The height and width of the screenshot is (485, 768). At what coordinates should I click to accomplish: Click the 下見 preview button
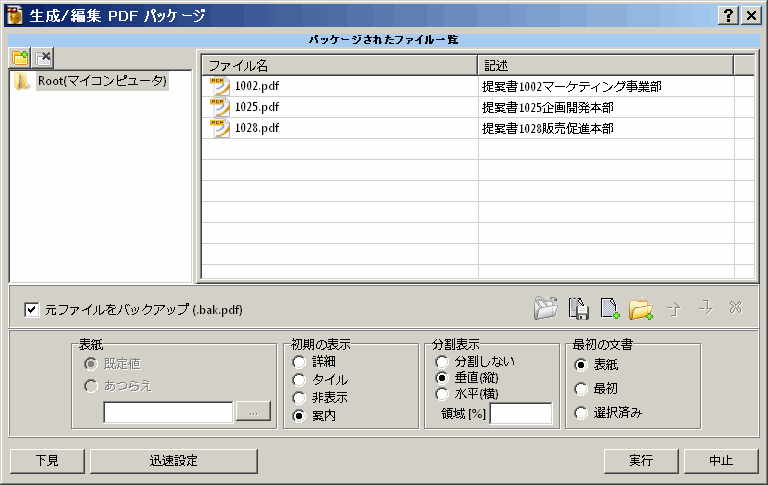pos(48,461)
